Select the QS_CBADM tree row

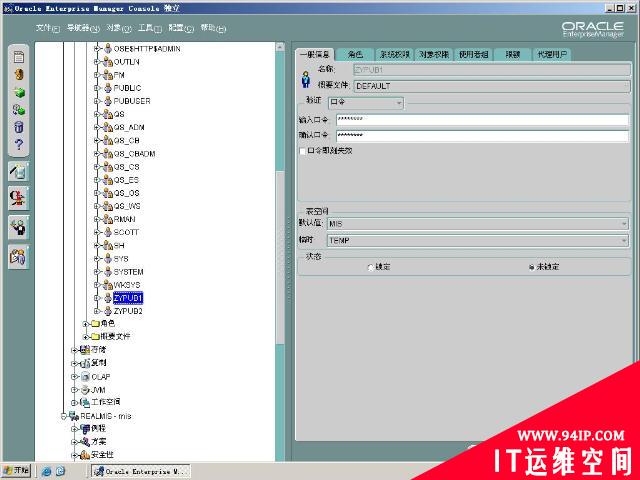pyautogui.click(x=134, y=154)
